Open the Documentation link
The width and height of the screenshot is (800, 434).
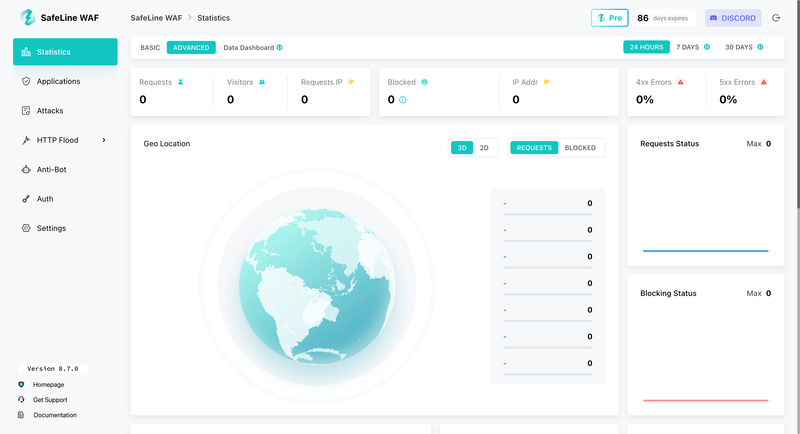point(55,415)
